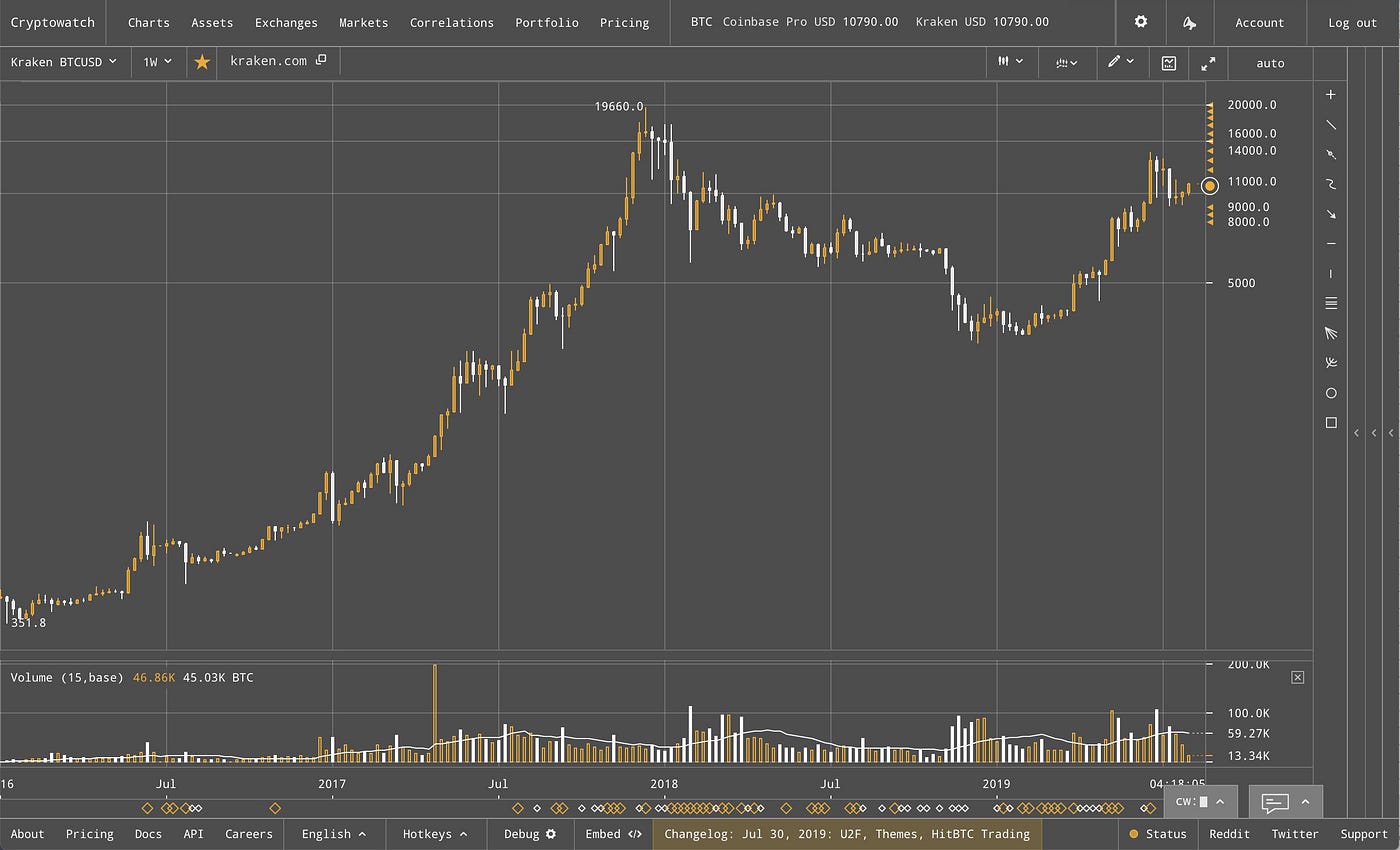
Task: Expand the Hotkeys menu in footer
Action: tap(435, 834)
